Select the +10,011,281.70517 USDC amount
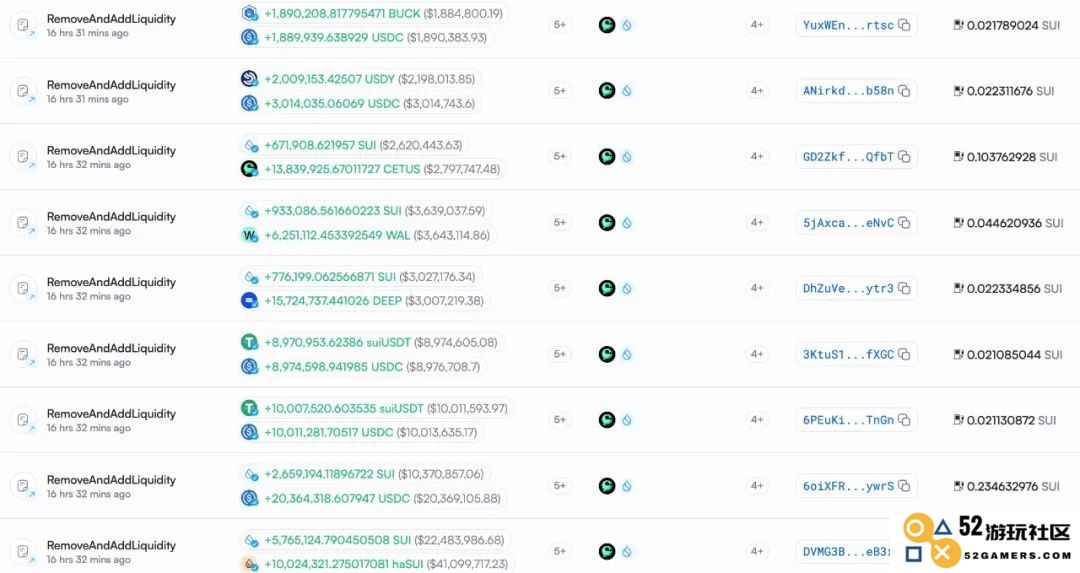This screenshot has width=1080, height=573. coord(329,433)
